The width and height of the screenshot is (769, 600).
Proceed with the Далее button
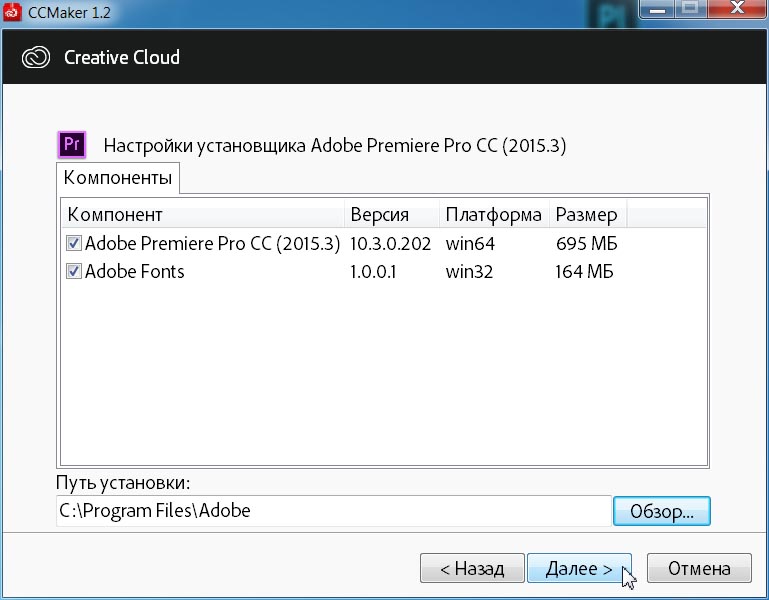[579, 569]
